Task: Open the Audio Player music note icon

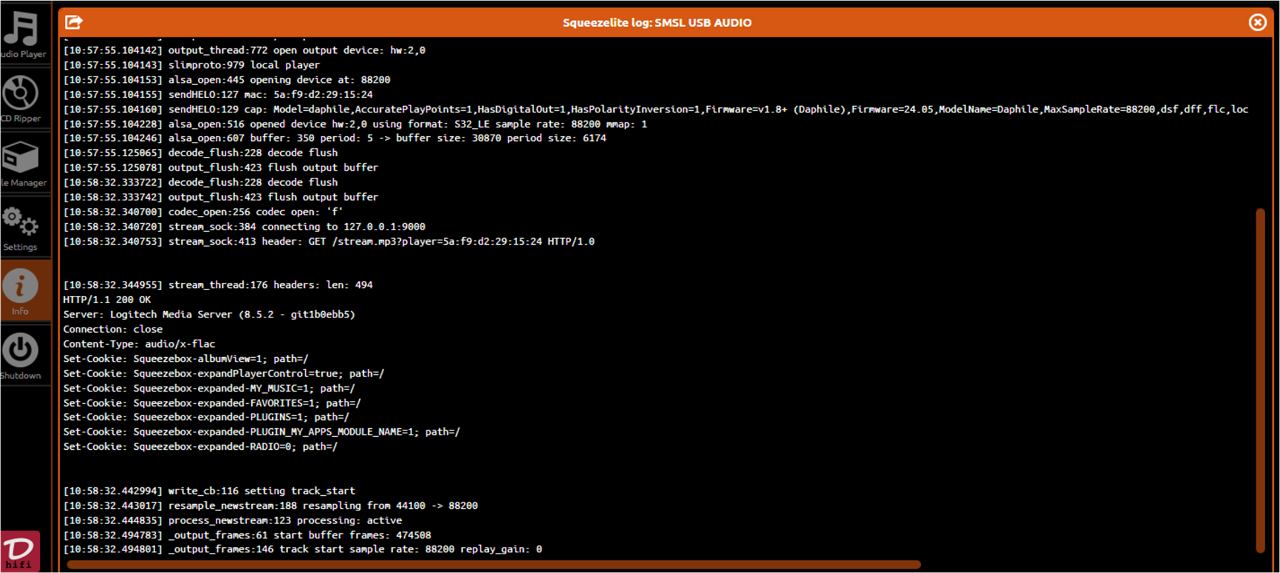Action: pos(19,29)
